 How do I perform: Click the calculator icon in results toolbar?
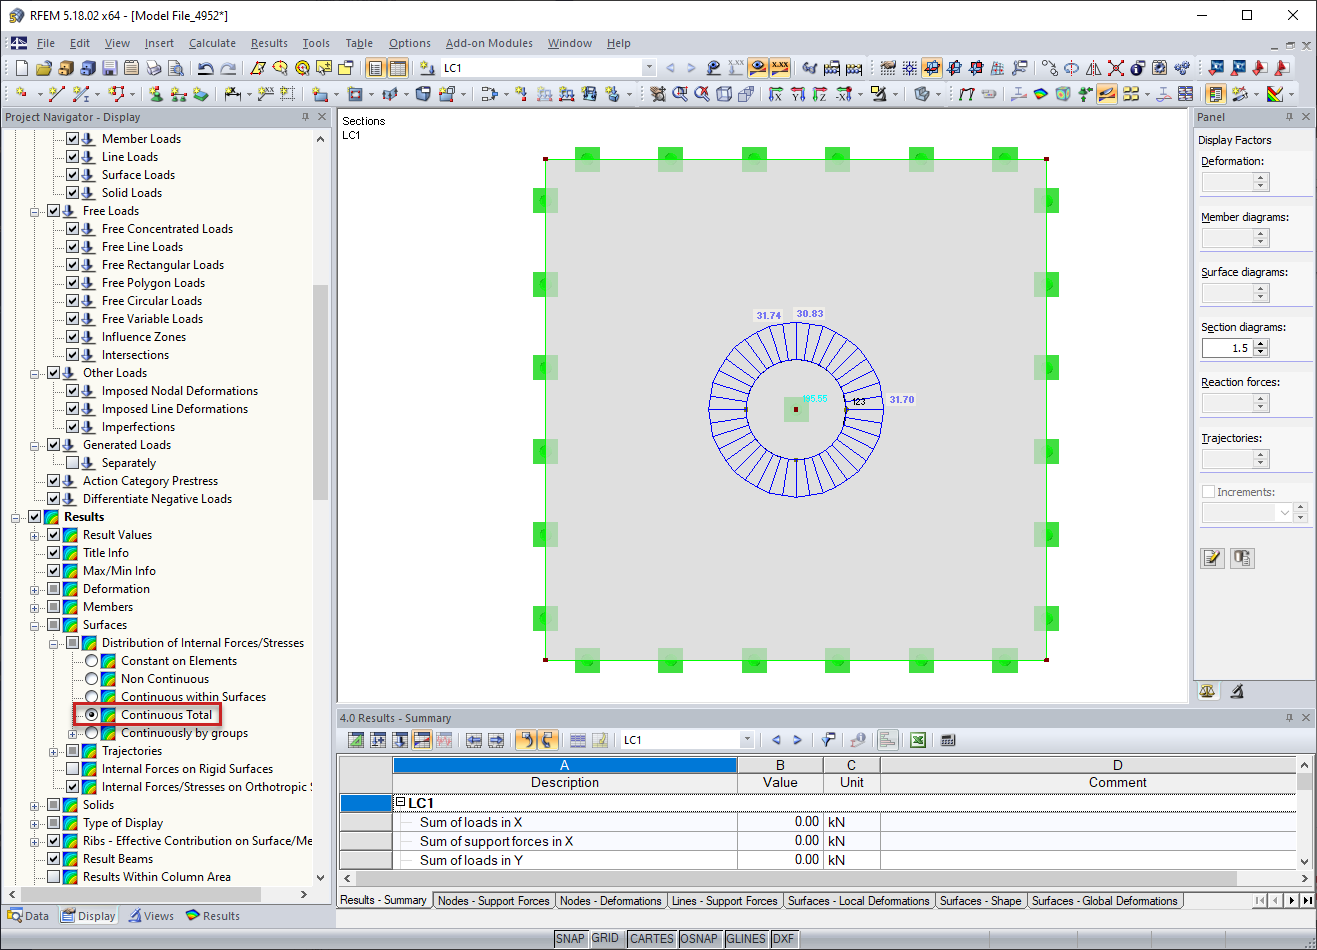point(948,740)
